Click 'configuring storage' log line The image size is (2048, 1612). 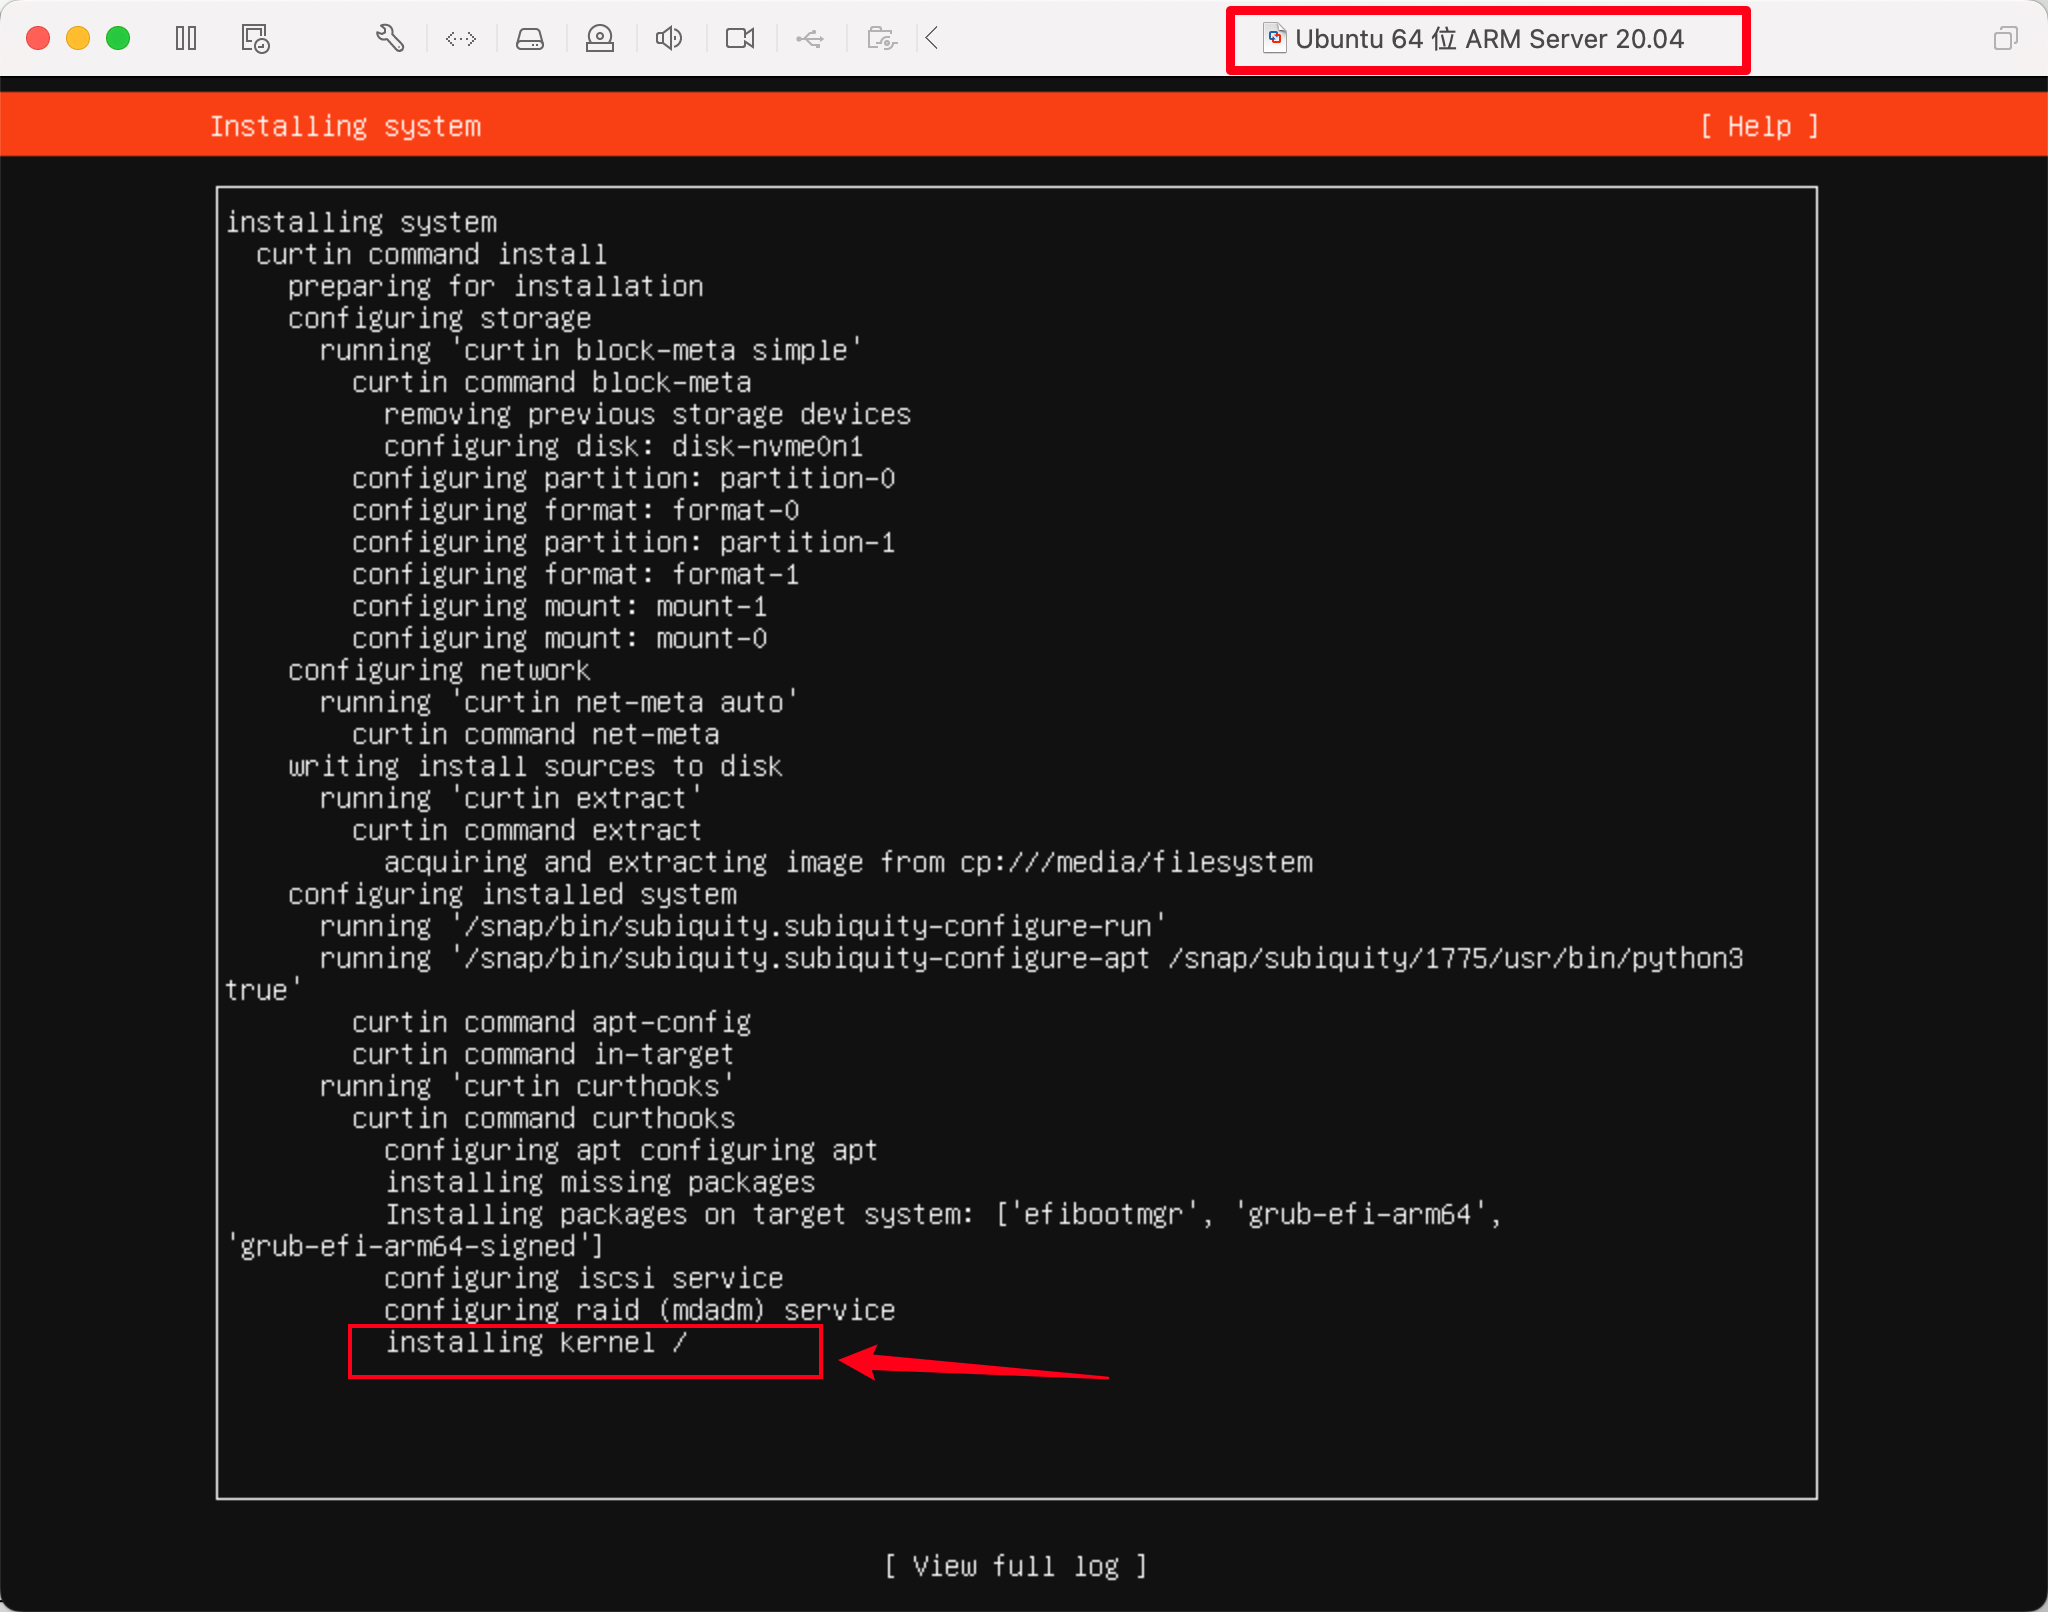coord(439,318)
